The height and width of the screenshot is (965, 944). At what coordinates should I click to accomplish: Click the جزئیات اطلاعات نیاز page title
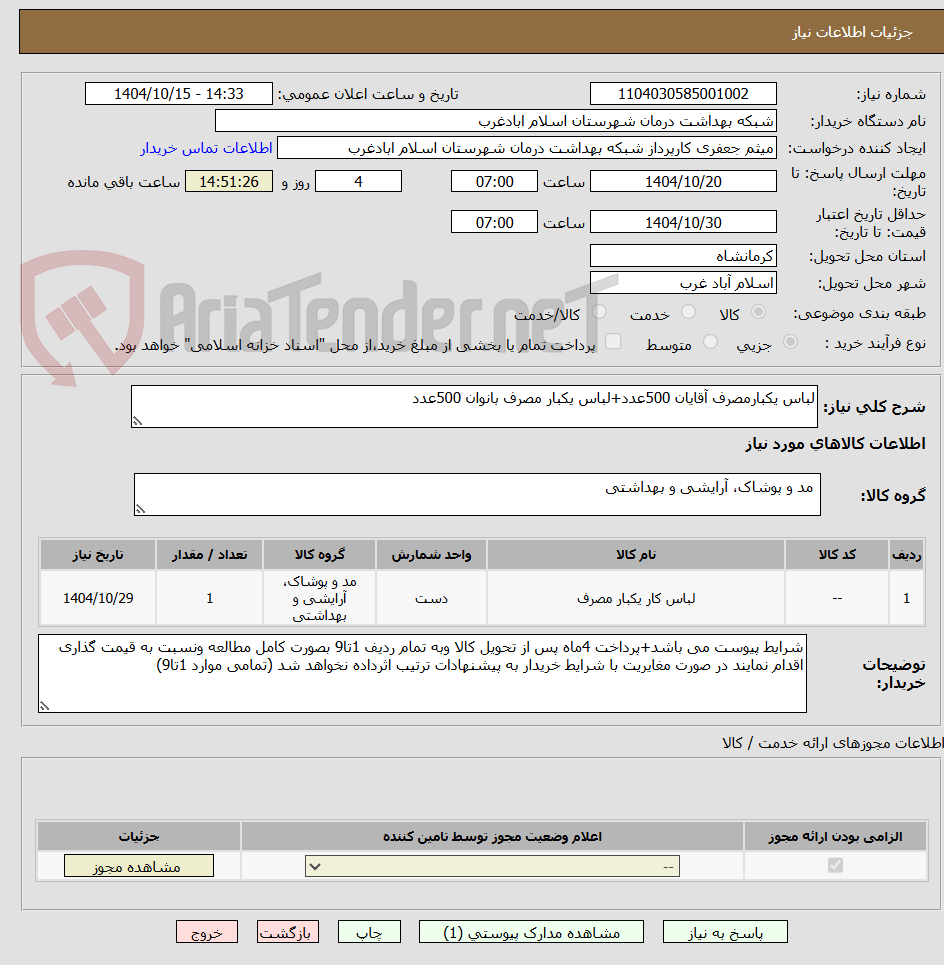tap(852, 32)
